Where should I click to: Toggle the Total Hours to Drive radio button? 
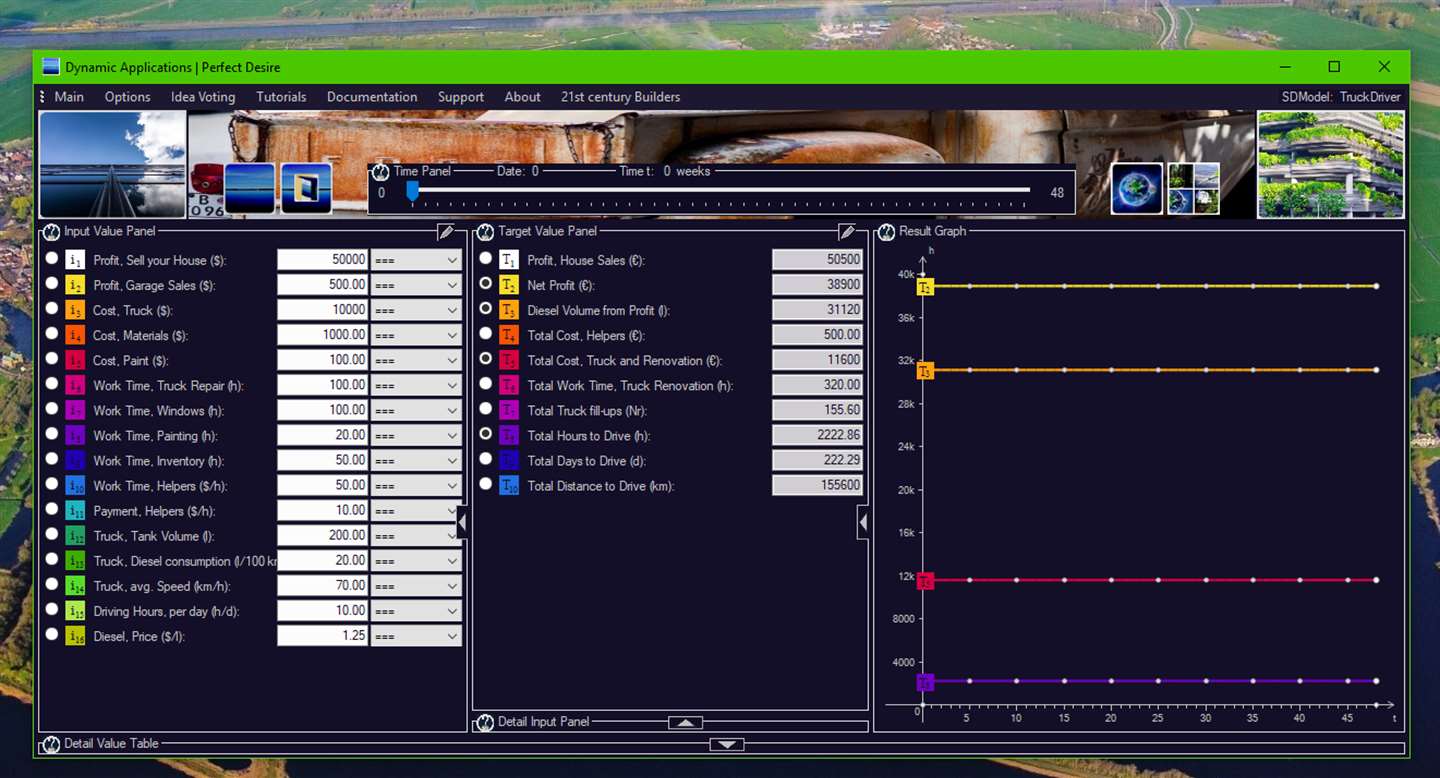click(486, 434)
